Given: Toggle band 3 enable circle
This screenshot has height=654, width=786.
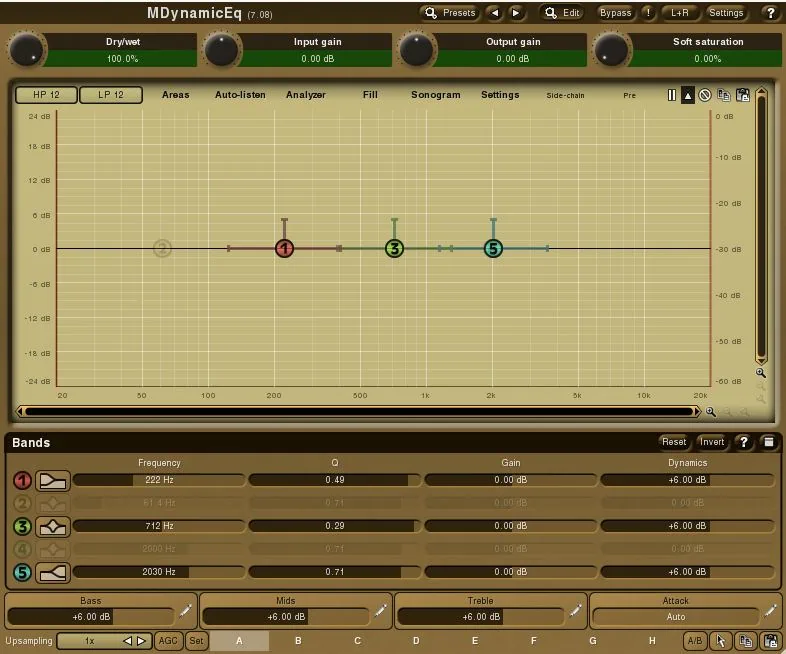Looking at the screenshot, I should 22,527.
